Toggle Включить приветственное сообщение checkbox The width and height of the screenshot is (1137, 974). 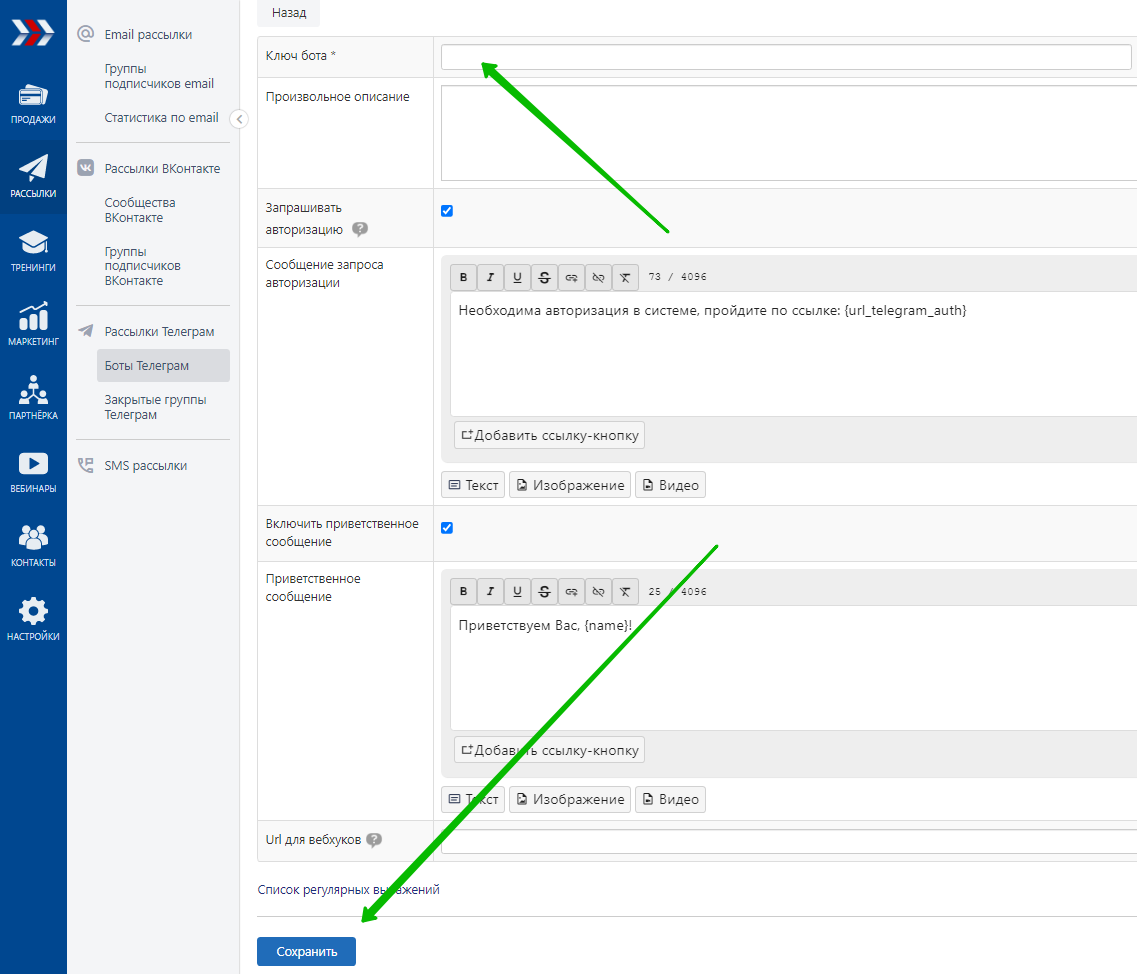pos(447,528)
